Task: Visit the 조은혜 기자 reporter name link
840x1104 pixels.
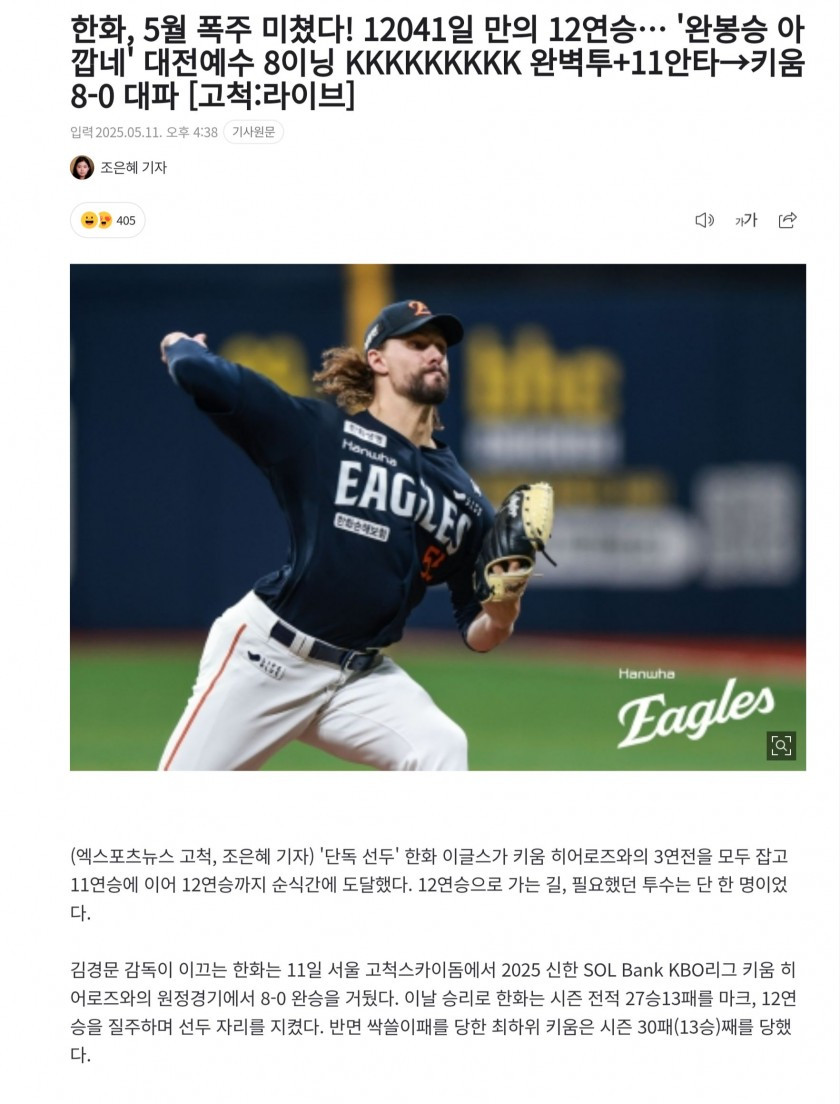Action: (x=134, y=168)
